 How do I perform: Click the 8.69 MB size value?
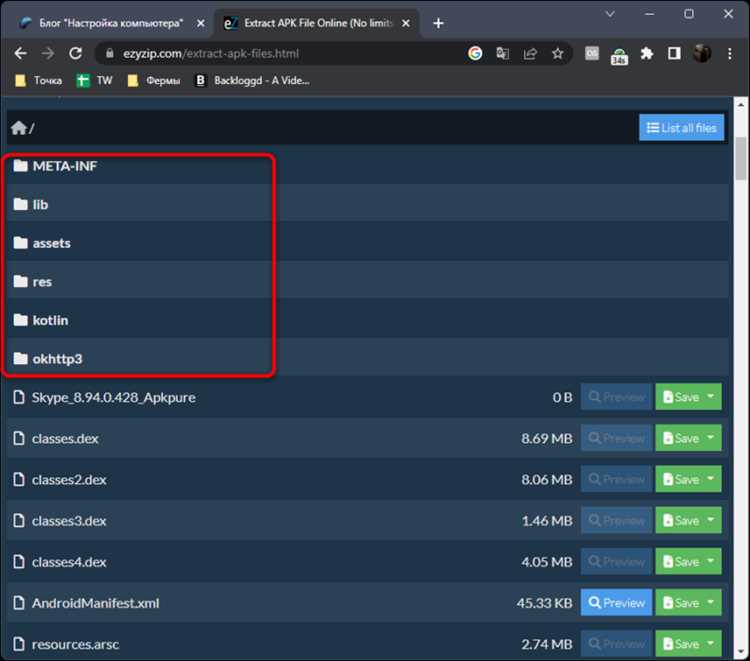click(x=547, y=439)
